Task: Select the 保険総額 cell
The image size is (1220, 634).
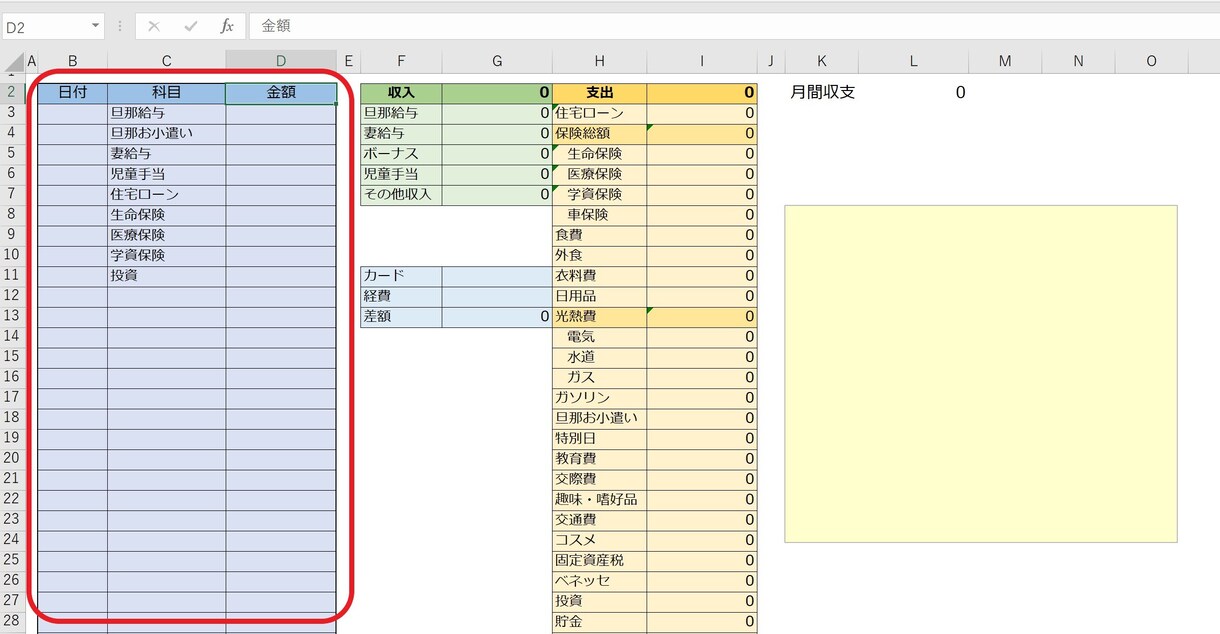Action: pos(599,134)
